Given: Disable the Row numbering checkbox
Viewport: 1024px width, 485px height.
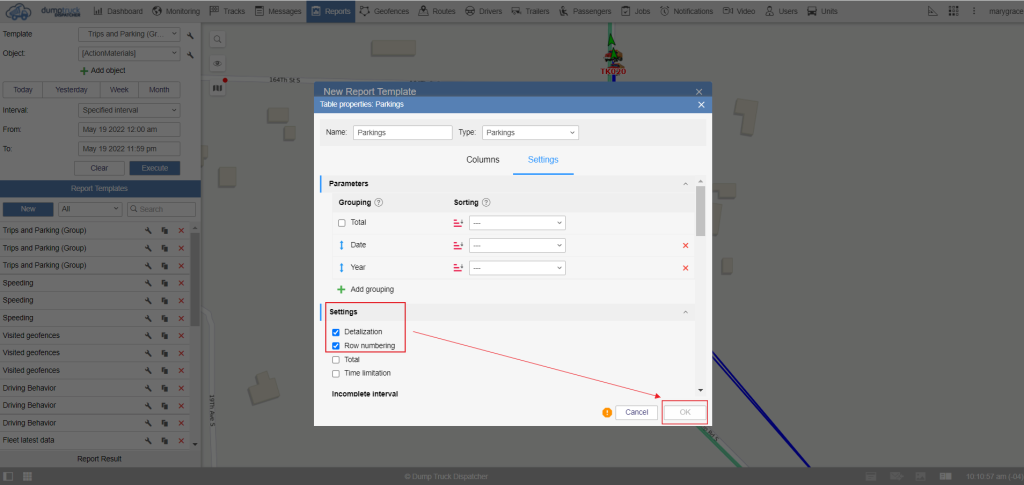Looking at the screenshot, I should point(336,346).
